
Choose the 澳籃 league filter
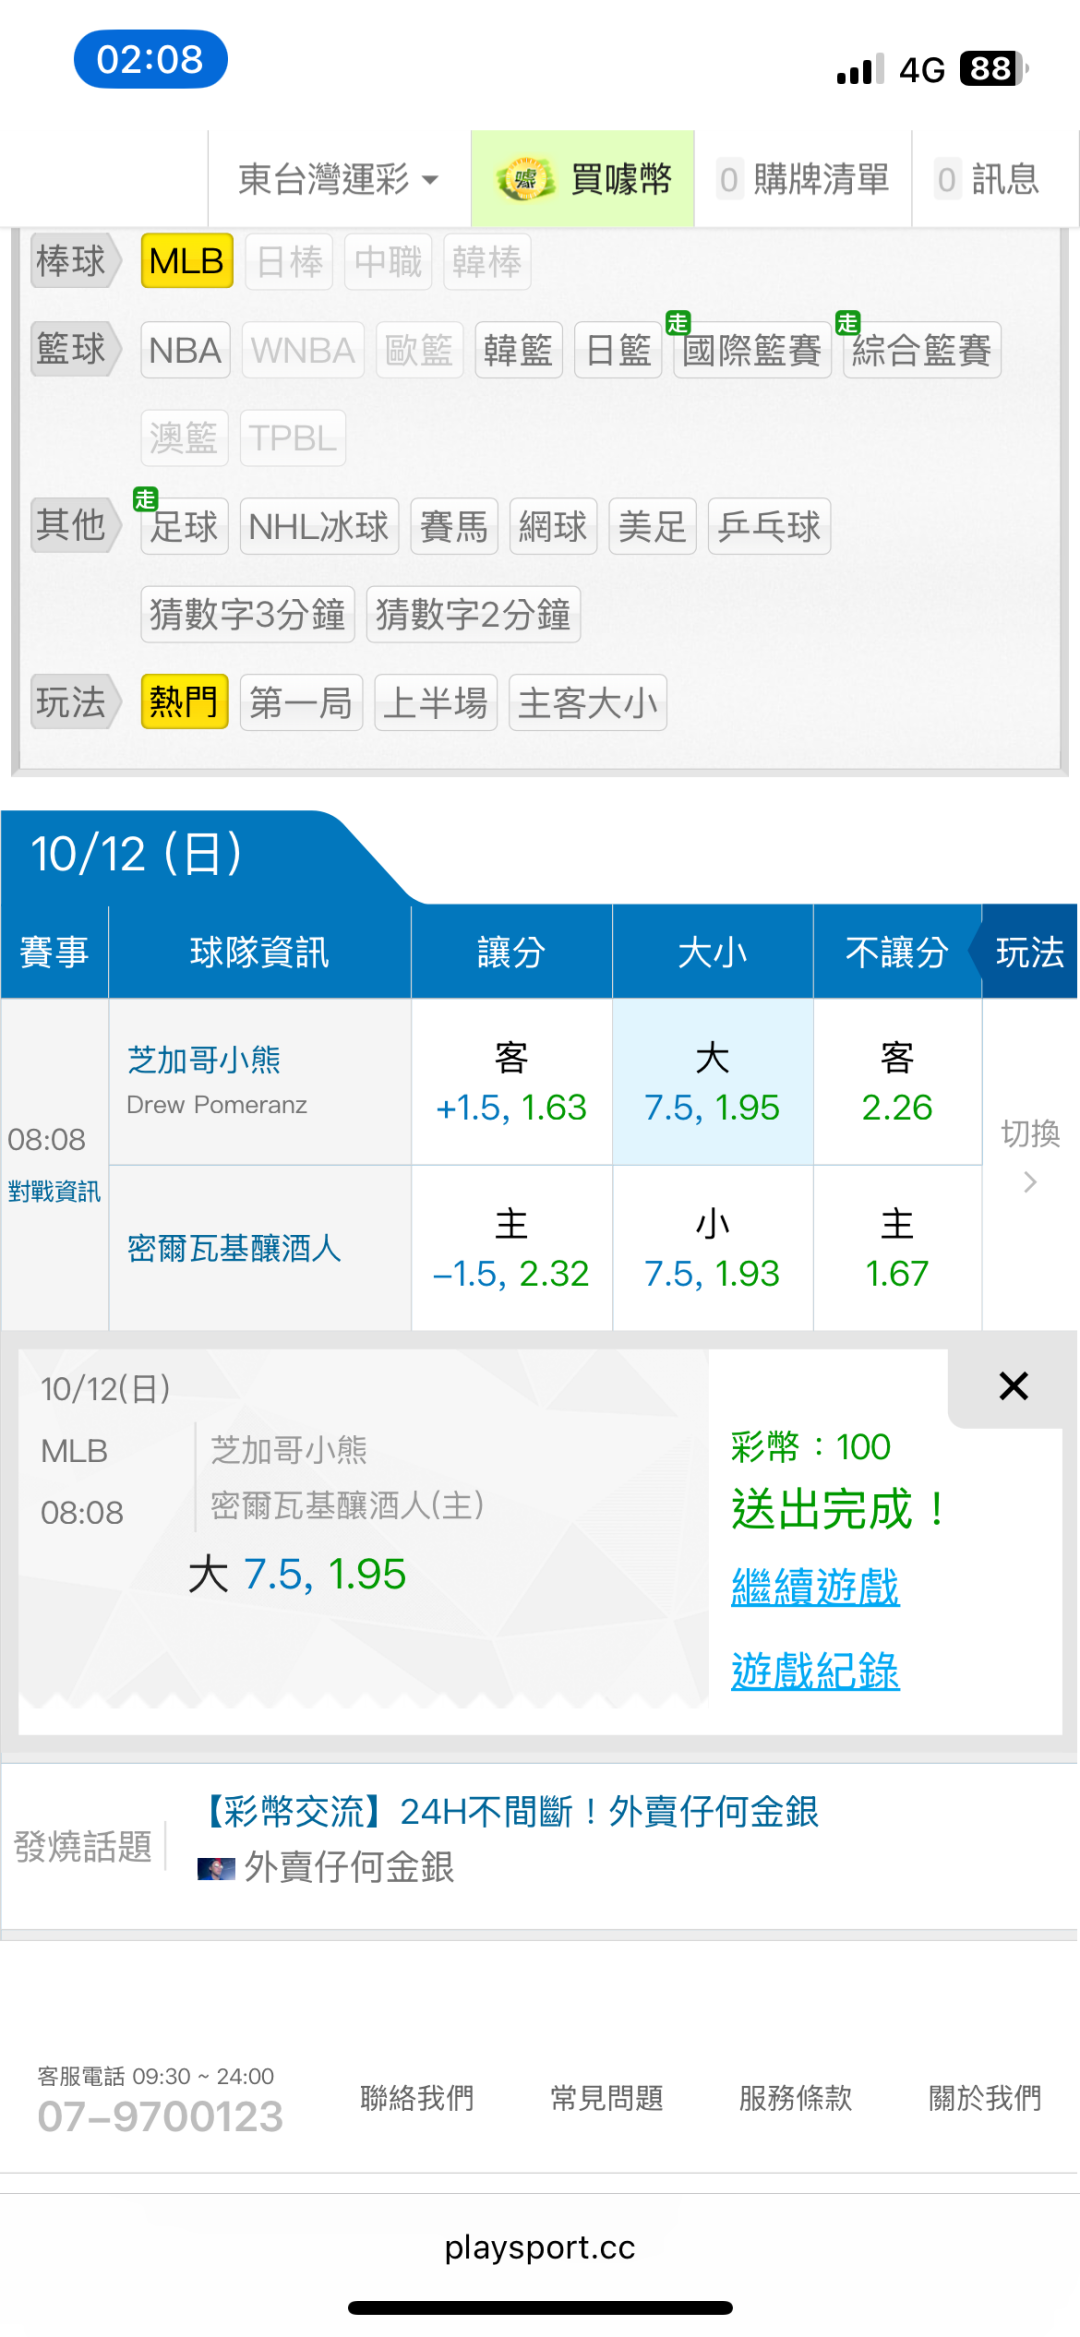[x=184, y=438]
